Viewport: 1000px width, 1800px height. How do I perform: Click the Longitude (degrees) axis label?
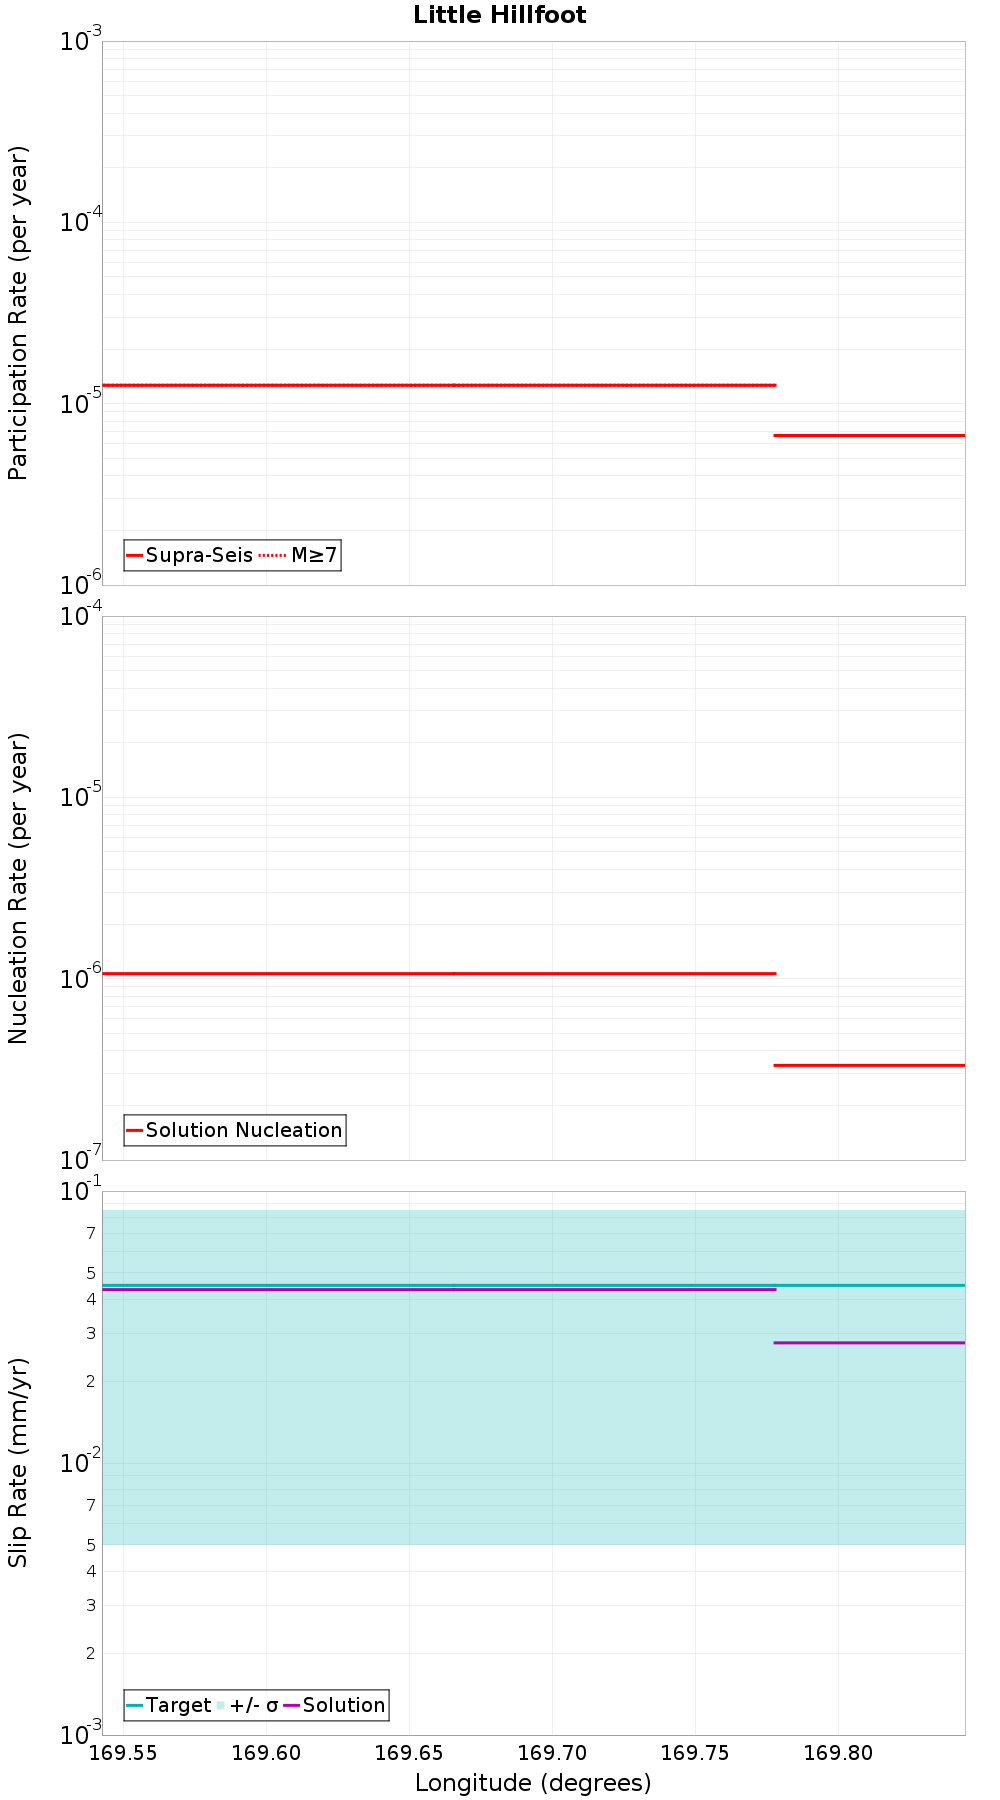coord(533,1783)
